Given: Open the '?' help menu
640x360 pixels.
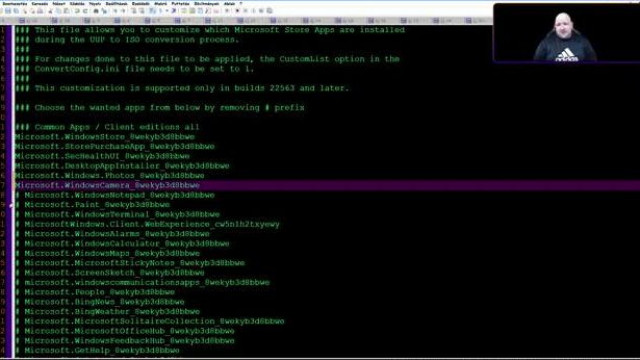Looking at the screenshot, I should coord(241,4).
